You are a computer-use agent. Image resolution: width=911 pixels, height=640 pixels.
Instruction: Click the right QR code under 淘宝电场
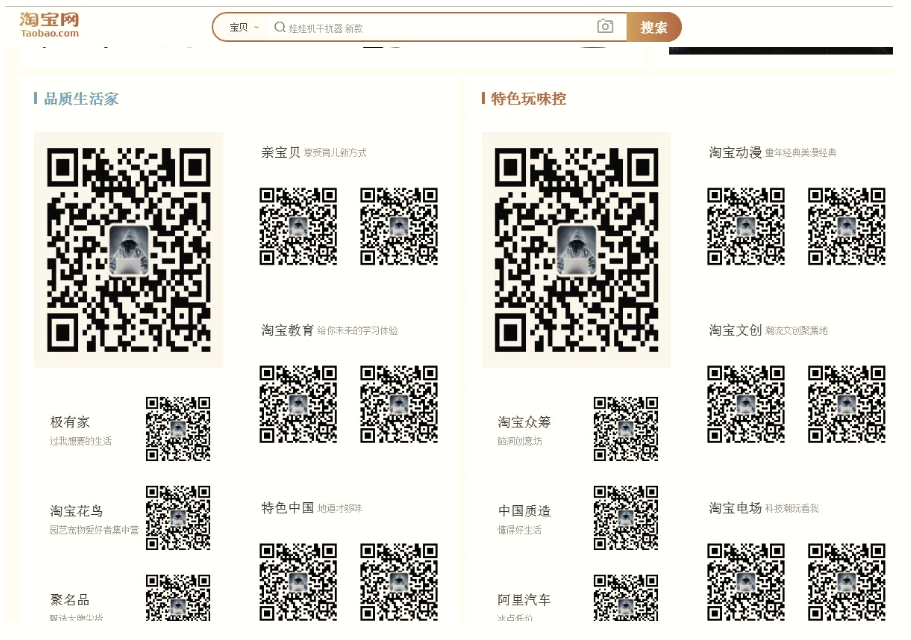[x=847, y=581]
